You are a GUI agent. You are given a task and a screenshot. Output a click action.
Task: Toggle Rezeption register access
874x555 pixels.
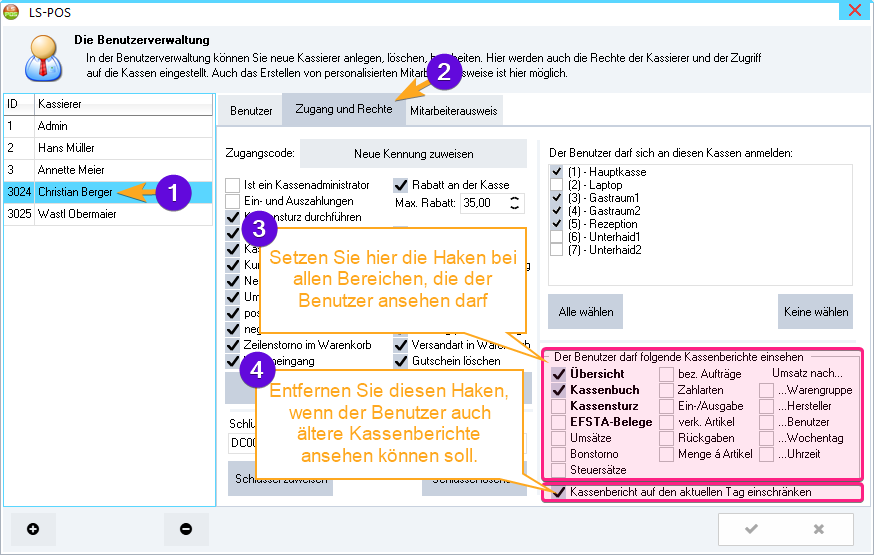coord(556,224)
